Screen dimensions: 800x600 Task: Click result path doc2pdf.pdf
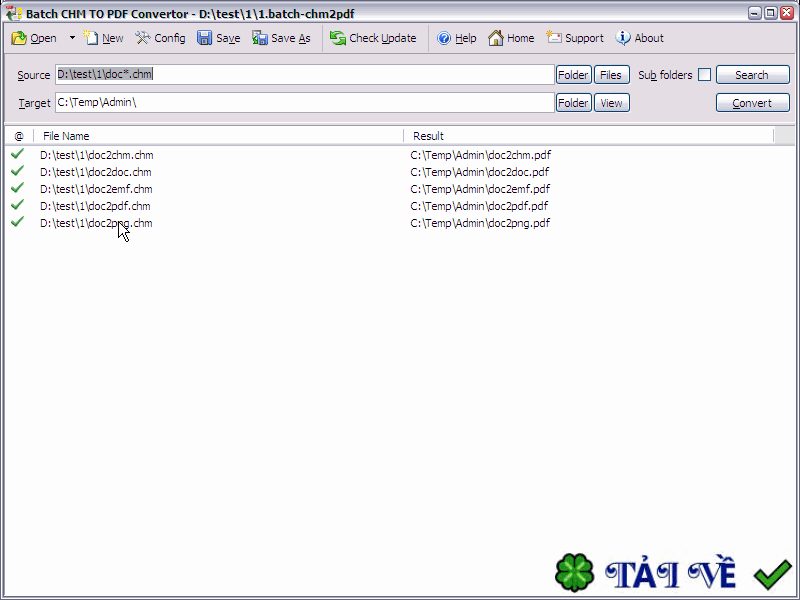coord(479,206)
